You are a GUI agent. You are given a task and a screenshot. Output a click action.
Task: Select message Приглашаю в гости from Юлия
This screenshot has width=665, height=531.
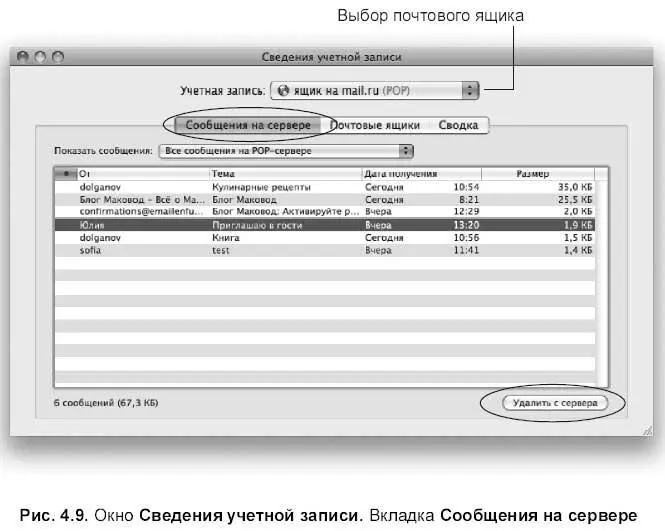(325, 225)
